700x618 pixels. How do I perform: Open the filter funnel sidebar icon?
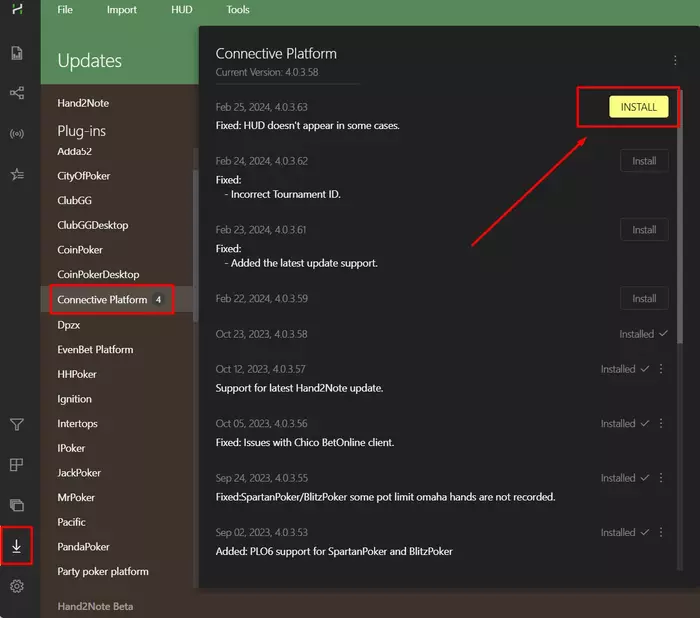tap(17, 424)
